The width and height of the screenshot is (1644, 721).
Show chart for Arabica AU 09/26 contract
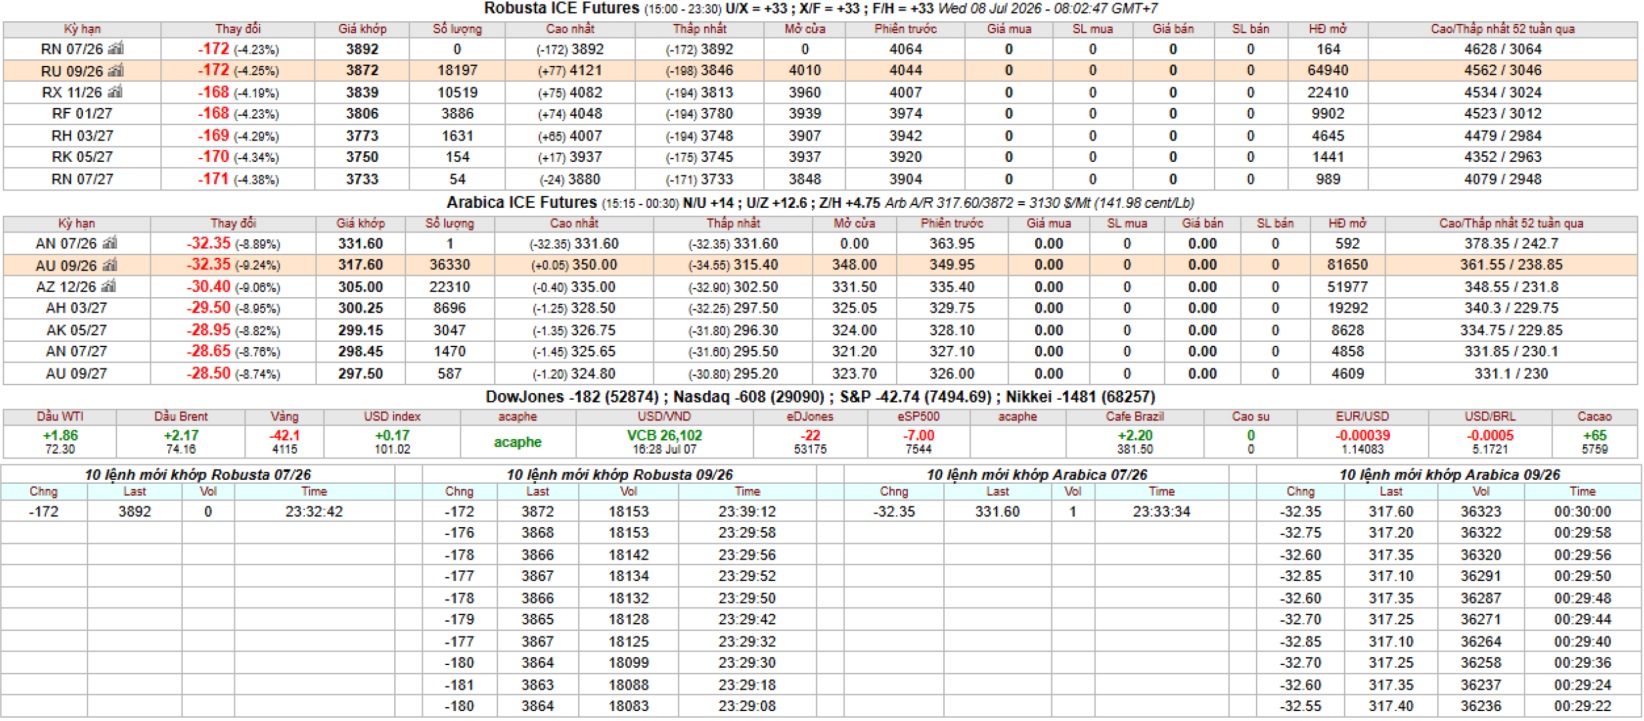click(110, 265)
